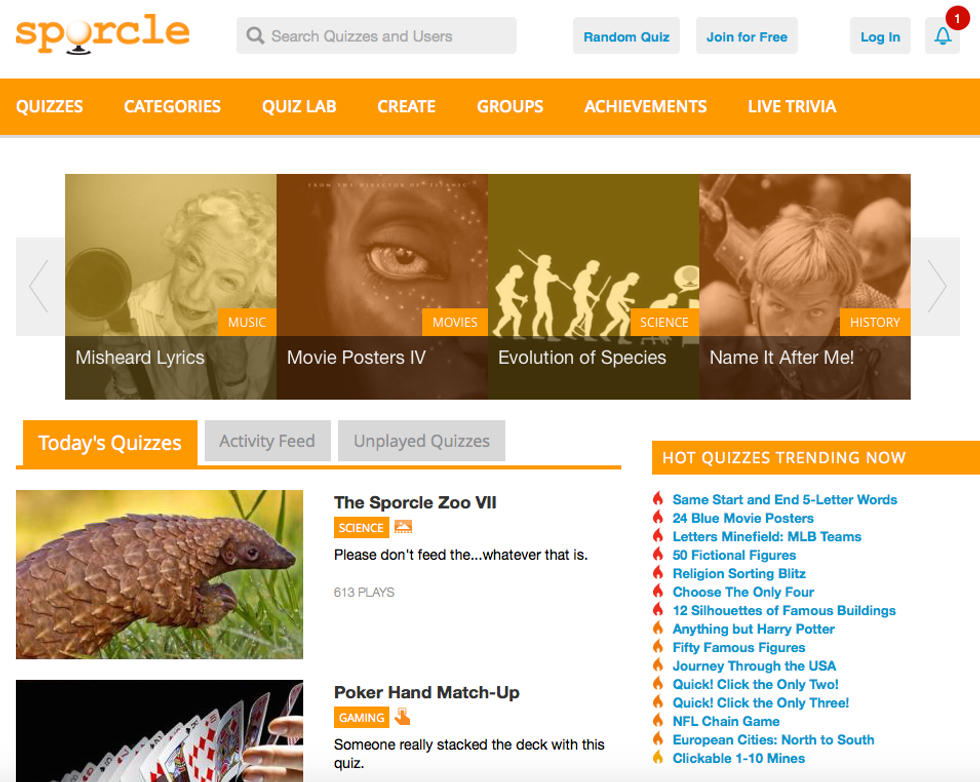Image resolution: width=980 pixels, height=782 pixels.
Task: Click the Sporcle logo
Action: 102,34
